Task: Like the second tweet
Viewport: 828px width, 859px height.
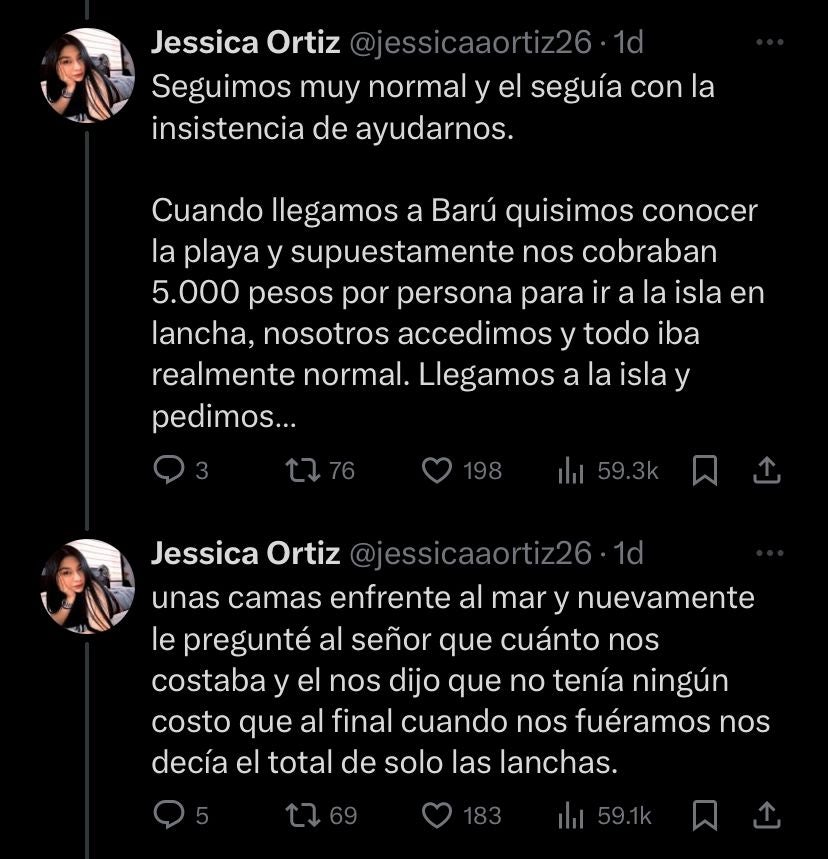Action: [436, 815]
